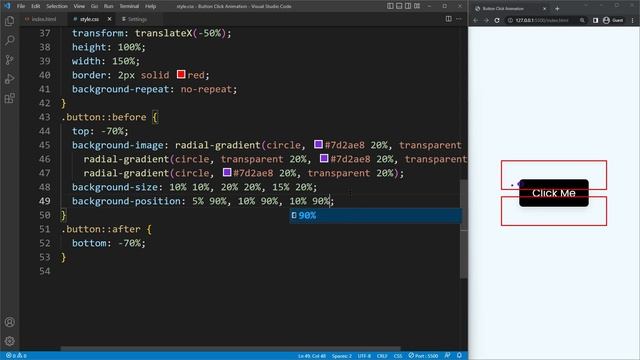The width and height of the screenshot is (640, 360).
Task: Open the Manage gear menu
Action: pos(9,341)
